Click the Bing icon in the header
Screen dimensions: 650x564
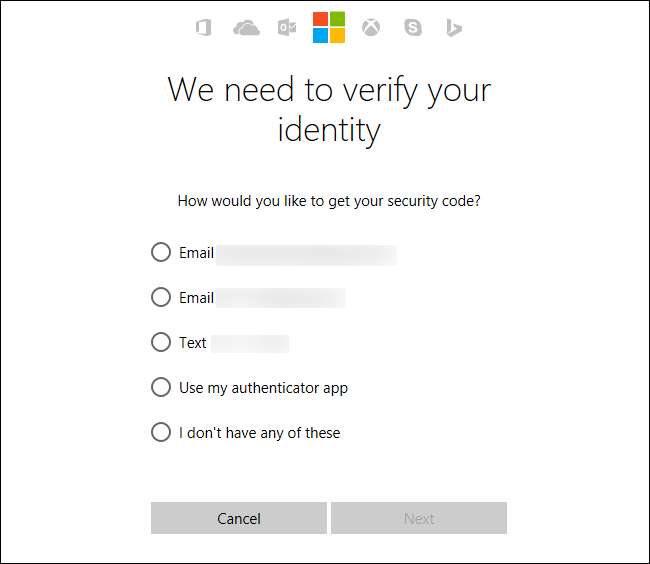click(x=454, y=28)
